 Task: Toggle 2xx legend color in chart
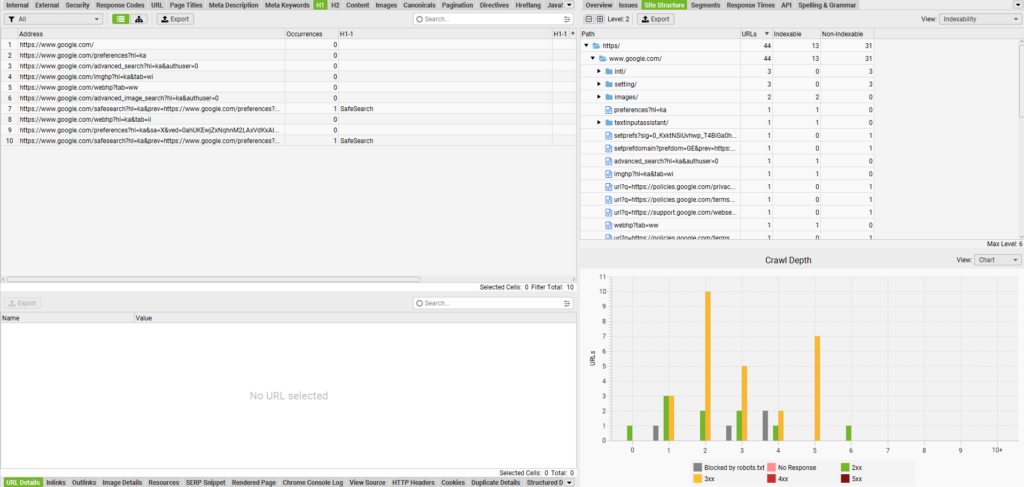tap(847, 467)
